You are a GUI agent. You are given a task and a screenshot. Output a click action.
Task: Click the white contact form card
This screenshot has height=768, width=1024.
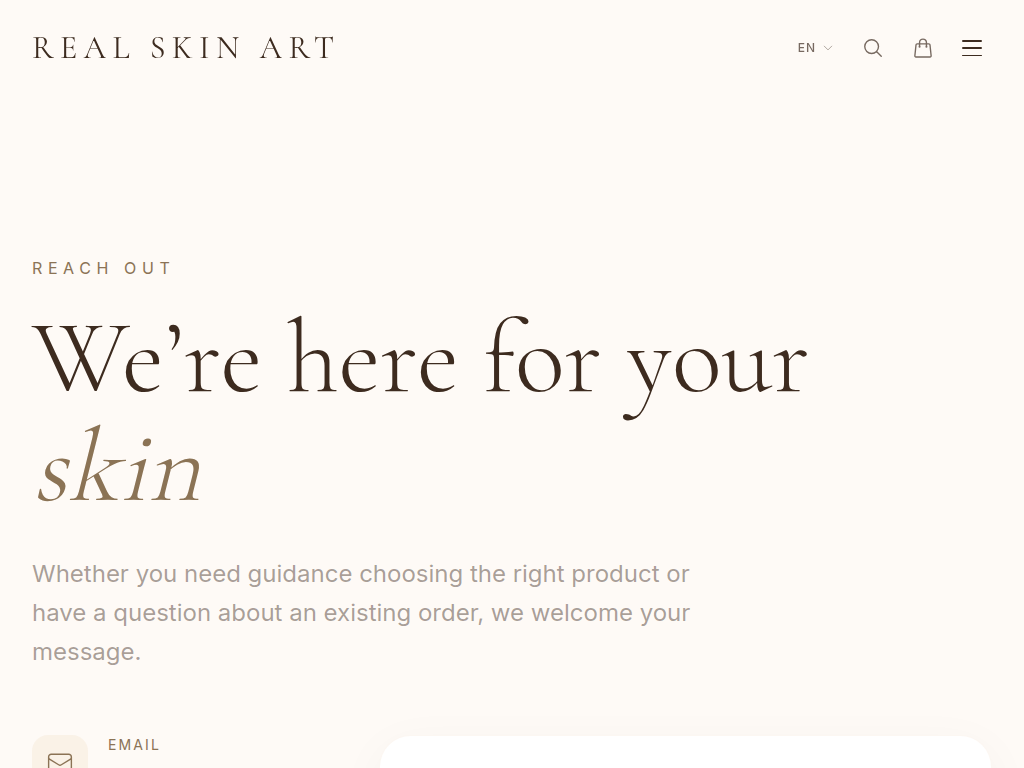tap(685, 753)
